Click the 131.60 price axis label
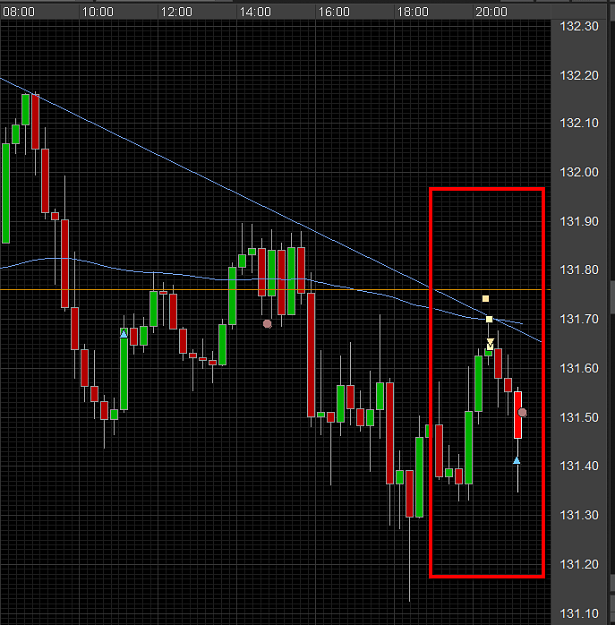This screenshot has height=625, width=615. coord(579,368)
